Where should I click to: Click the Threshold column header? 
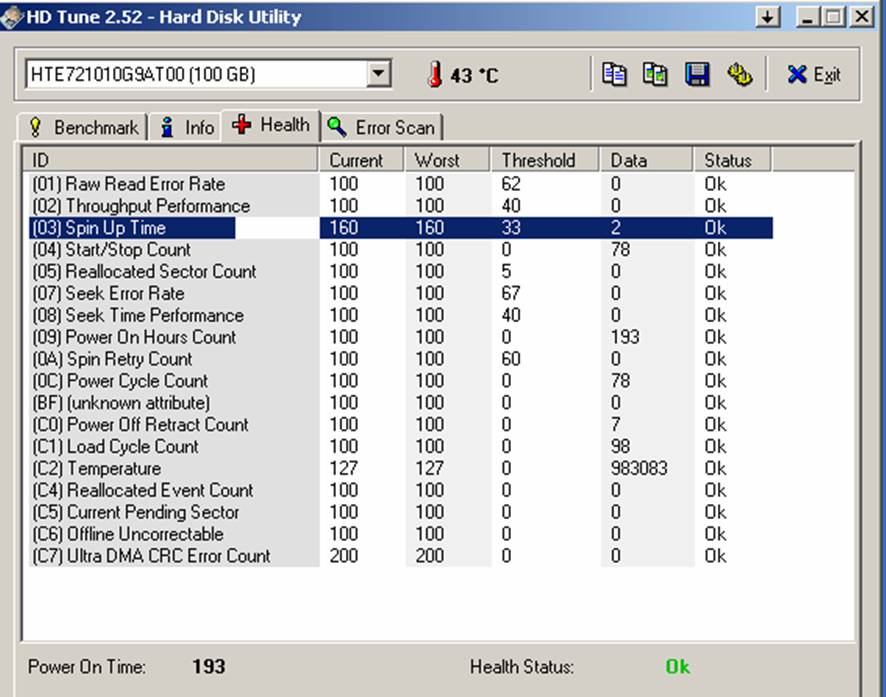click(543, 160)
